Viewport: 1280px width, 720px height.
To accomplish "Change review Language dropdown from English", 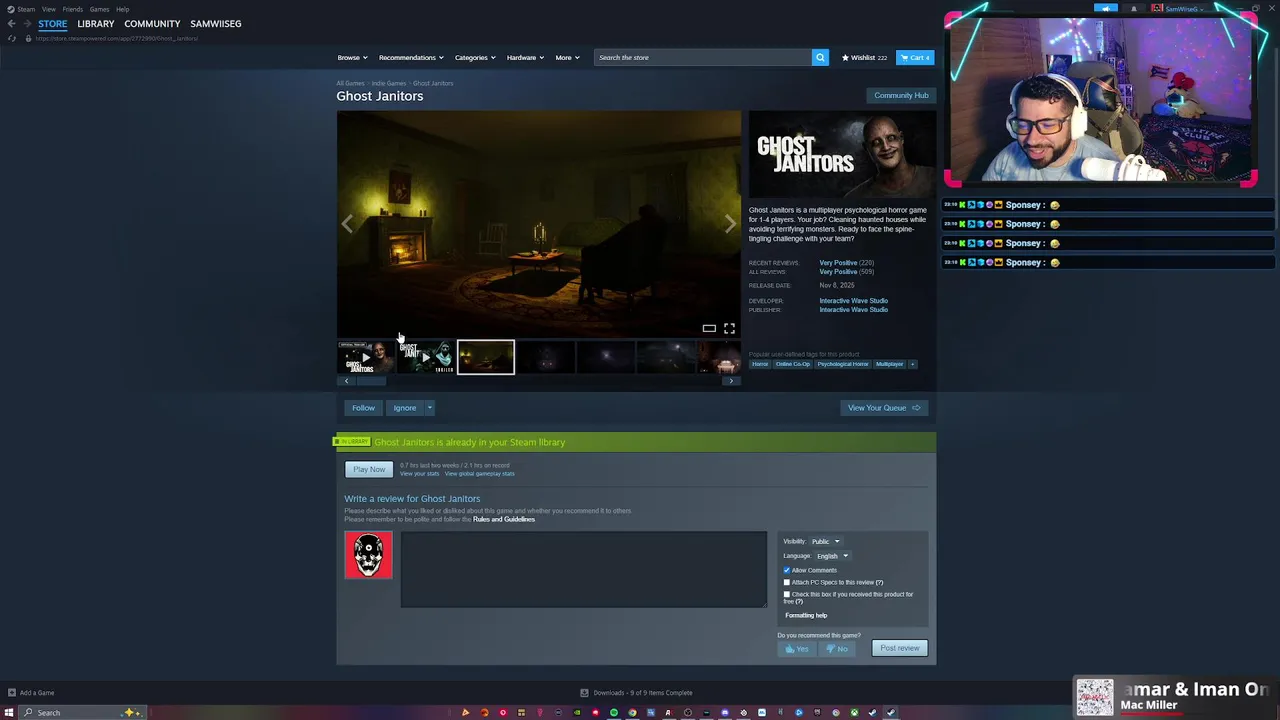I will pos(832,556).
